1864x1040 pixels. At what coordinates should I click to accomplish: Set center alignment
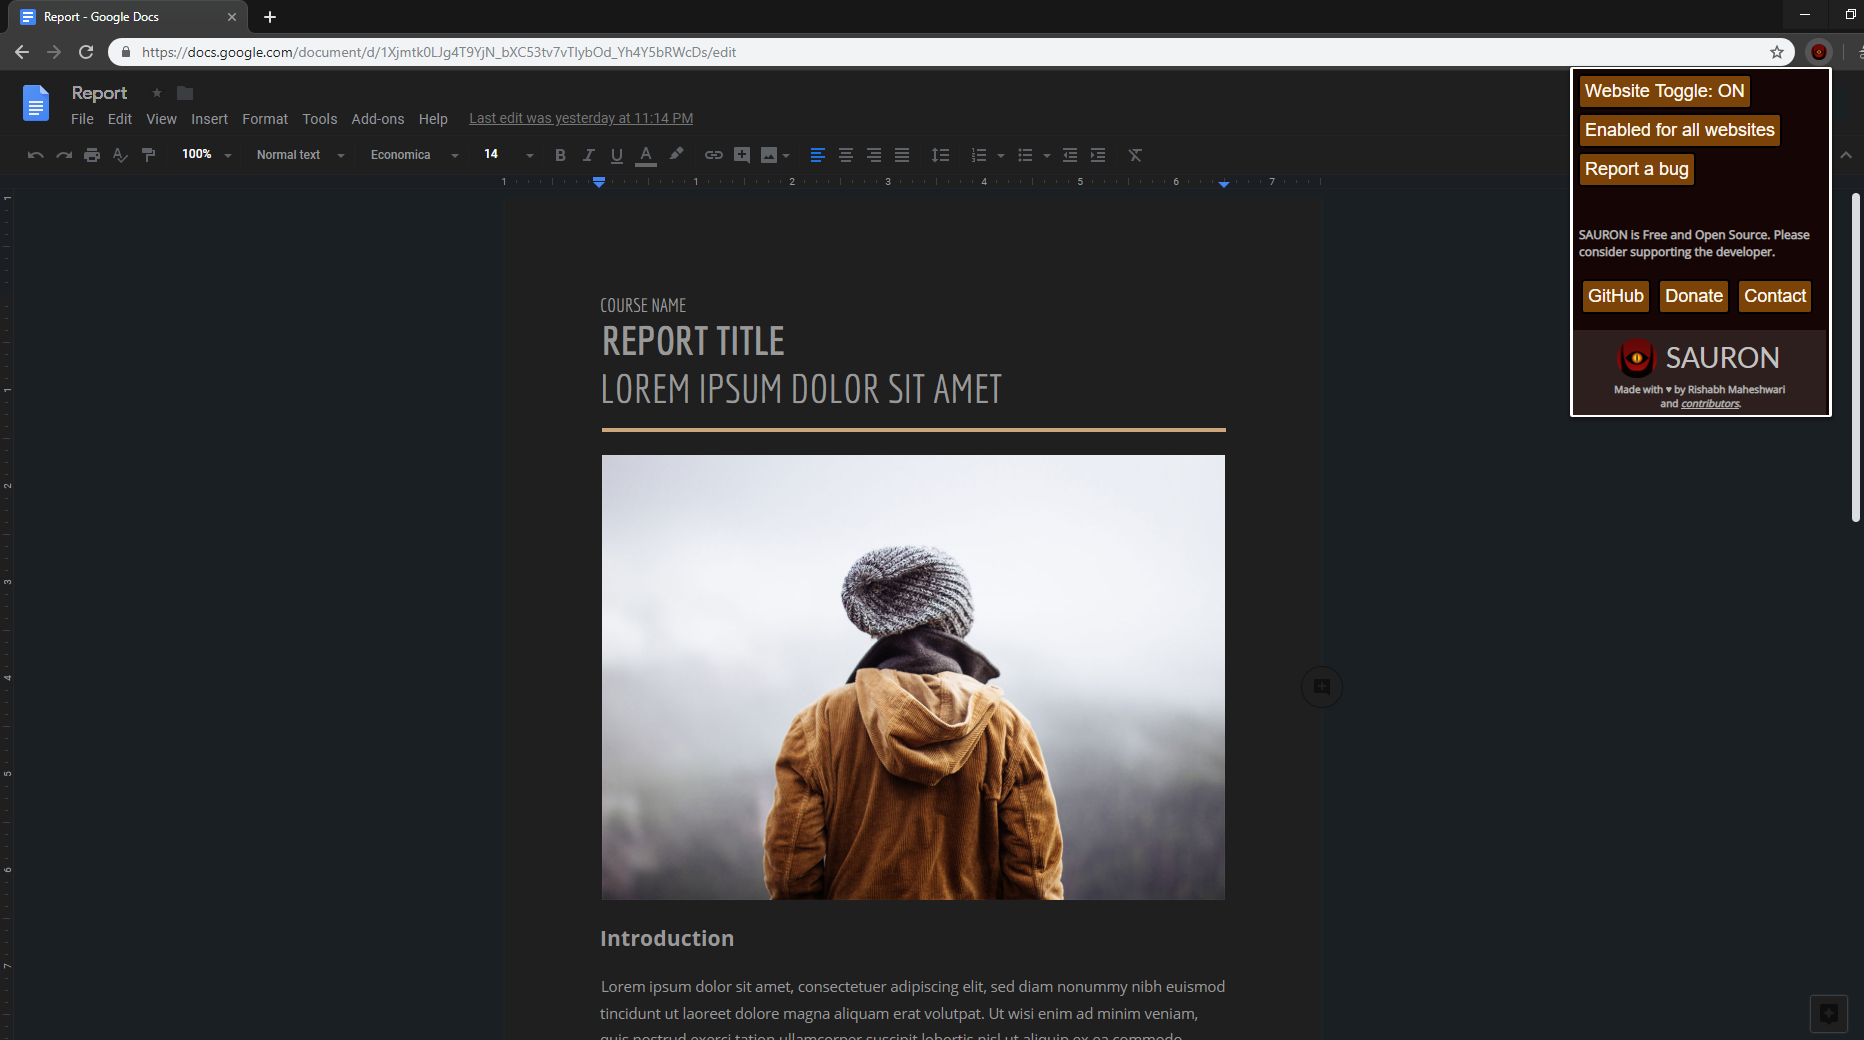(x=845, y=155)
